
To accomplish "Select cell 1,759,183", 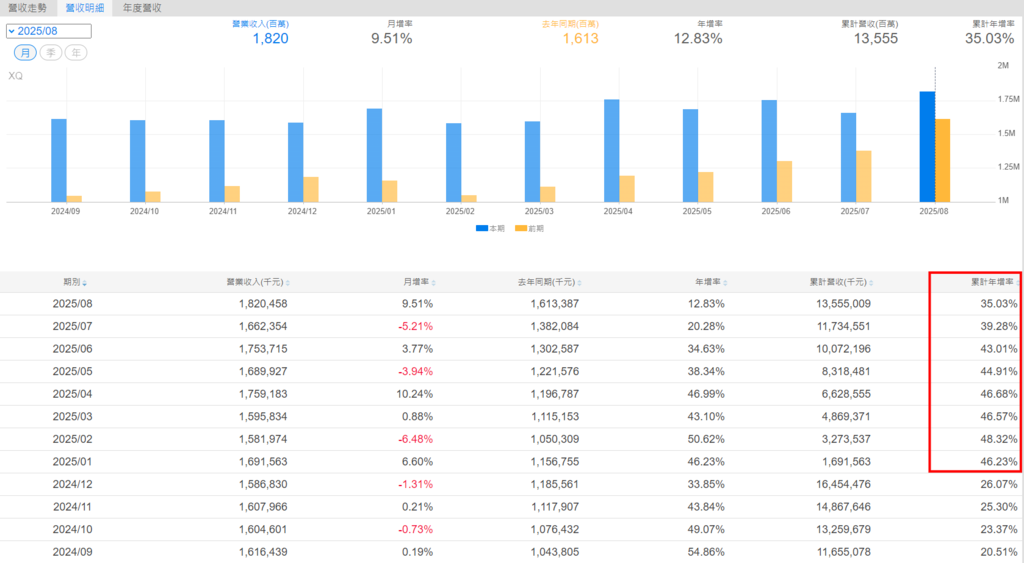I will pos(263,394).
